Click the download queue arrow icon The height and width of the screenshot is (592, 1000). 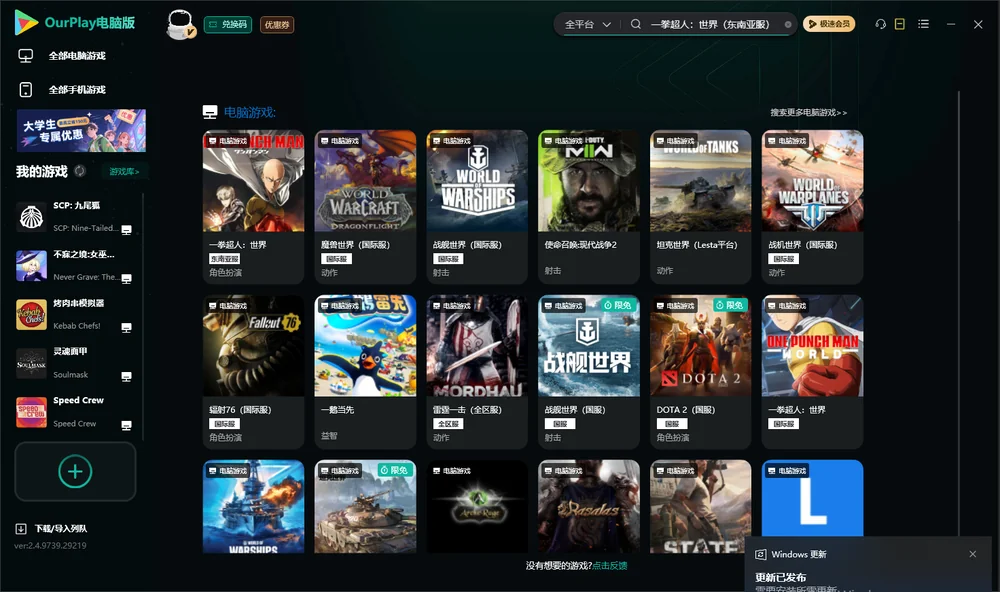point(20,529)
